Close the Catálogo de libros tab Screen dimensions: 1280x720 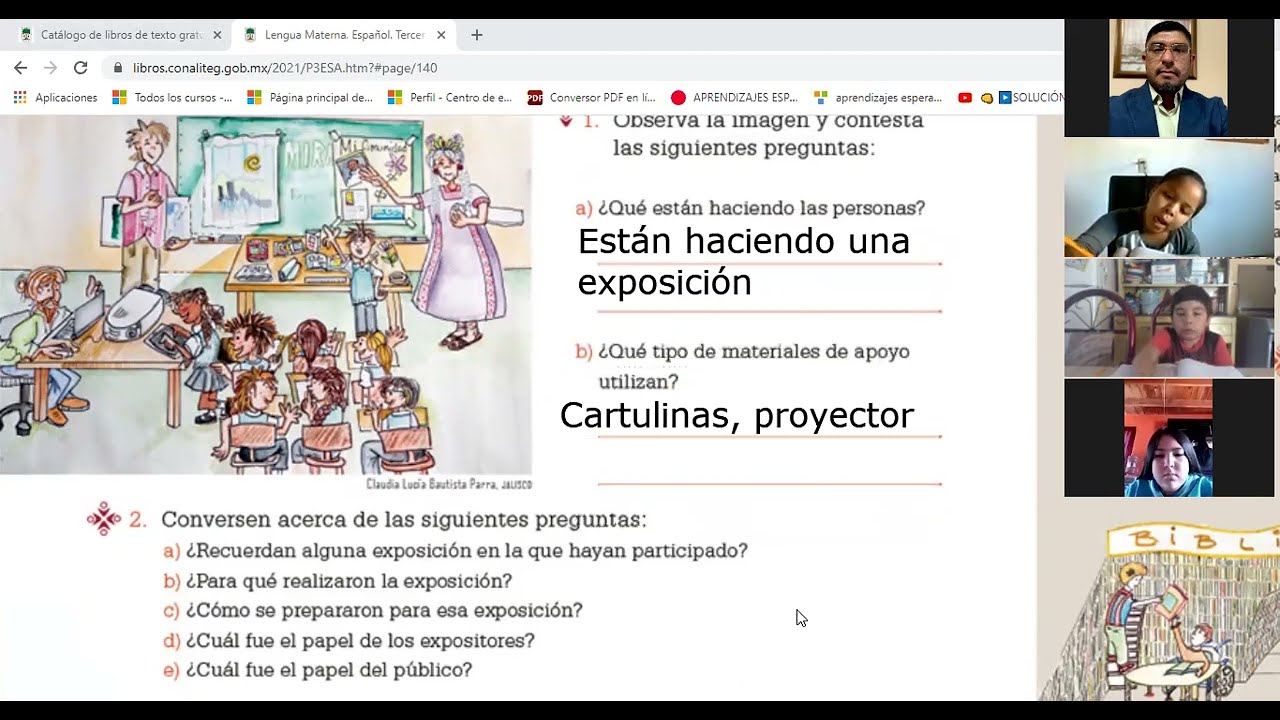click(x=217, y=35)
